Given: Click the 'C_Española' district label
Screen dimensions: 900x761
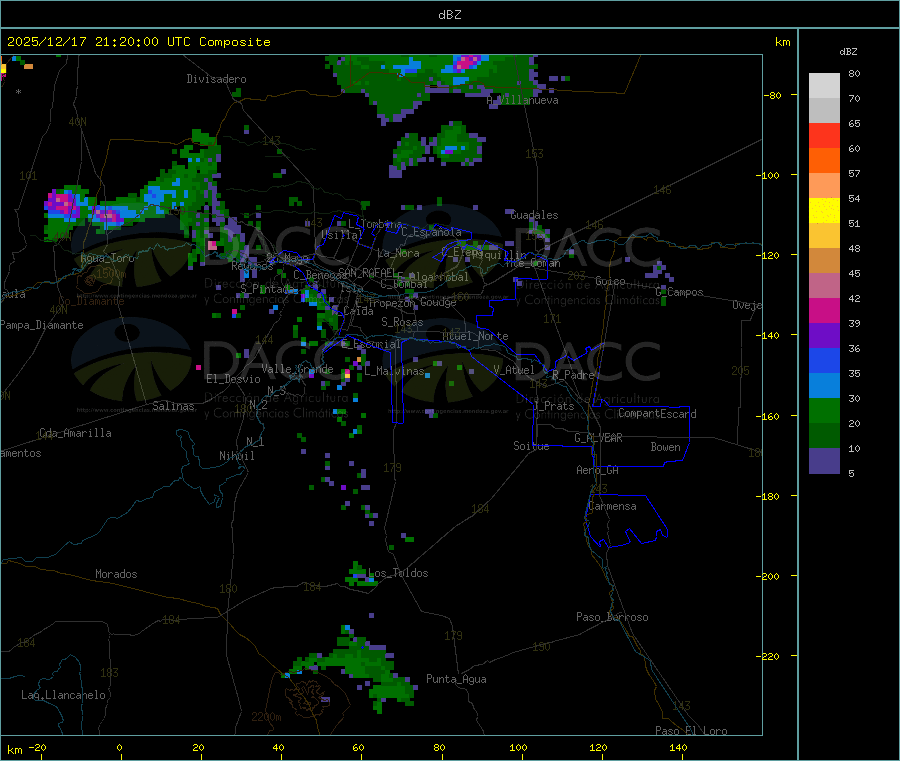Looking at the screenshot, I should (431, 232).
